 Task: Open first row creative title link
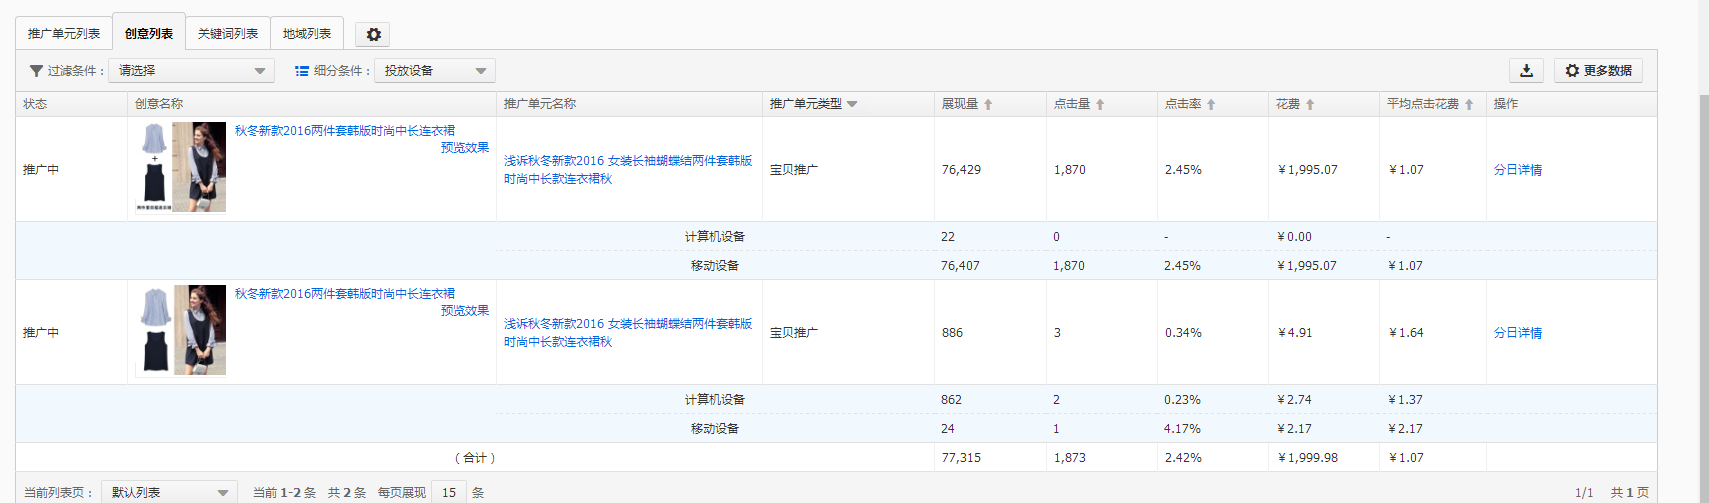(x=345, y=131)
